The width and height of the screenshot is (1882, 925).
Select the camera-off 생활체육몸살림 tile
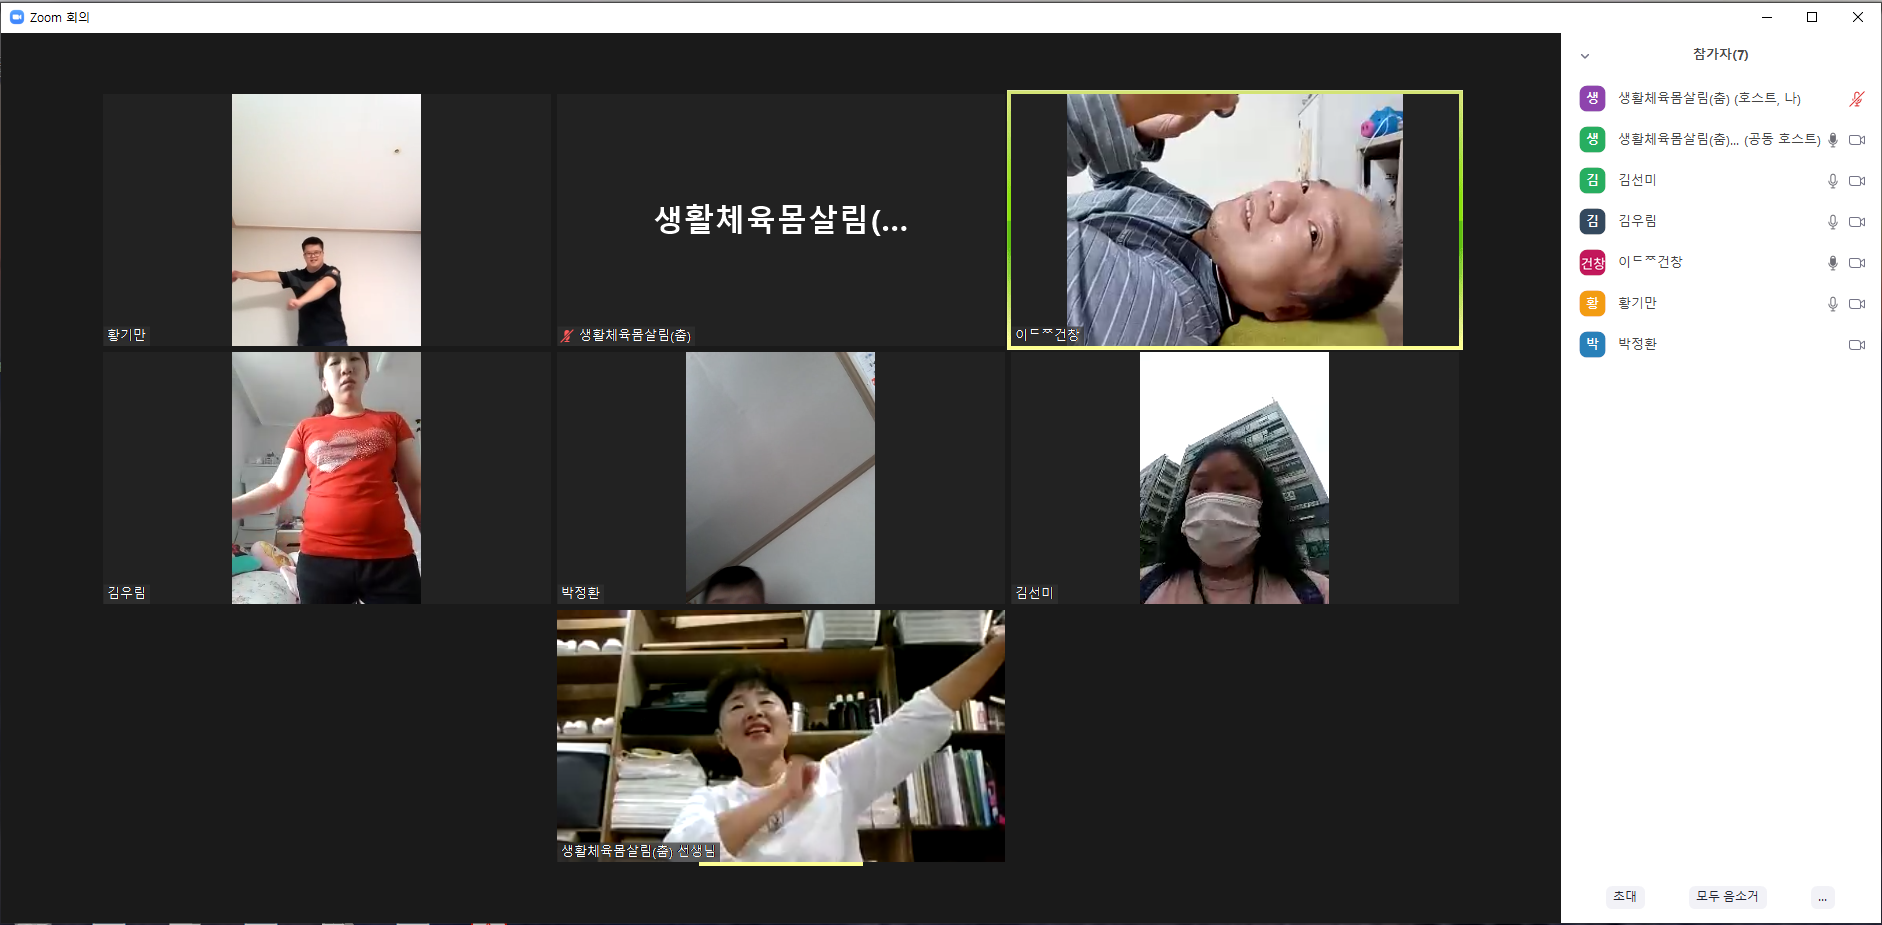click(x=780, y=220)
